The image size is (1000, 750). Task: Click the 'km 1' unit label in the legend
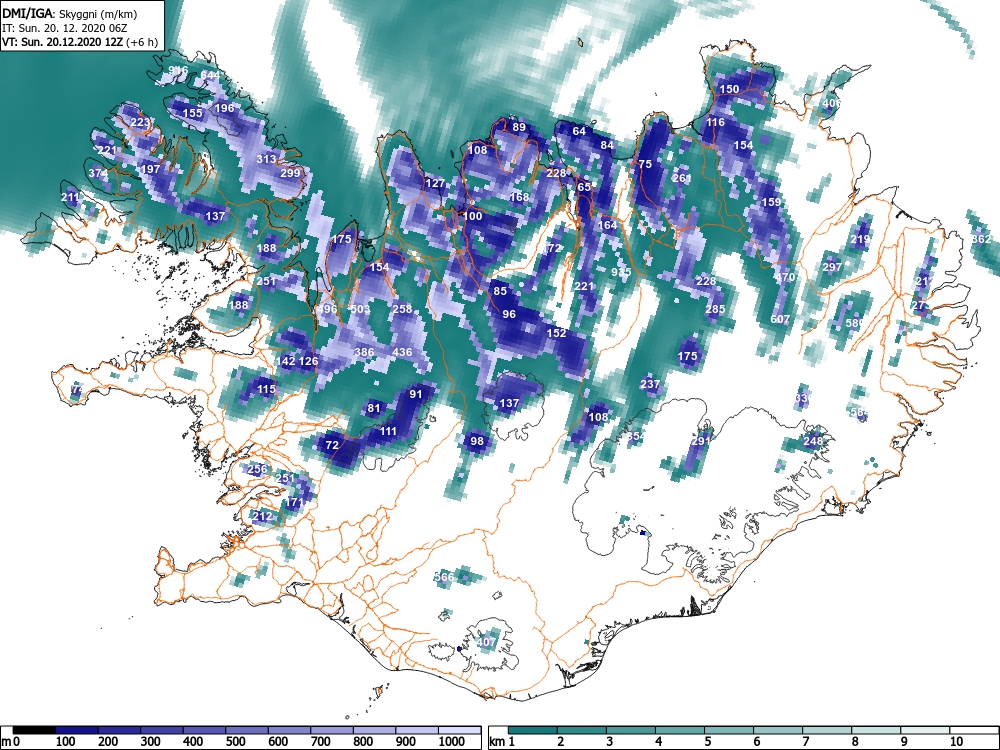click(x=503, y=742)
